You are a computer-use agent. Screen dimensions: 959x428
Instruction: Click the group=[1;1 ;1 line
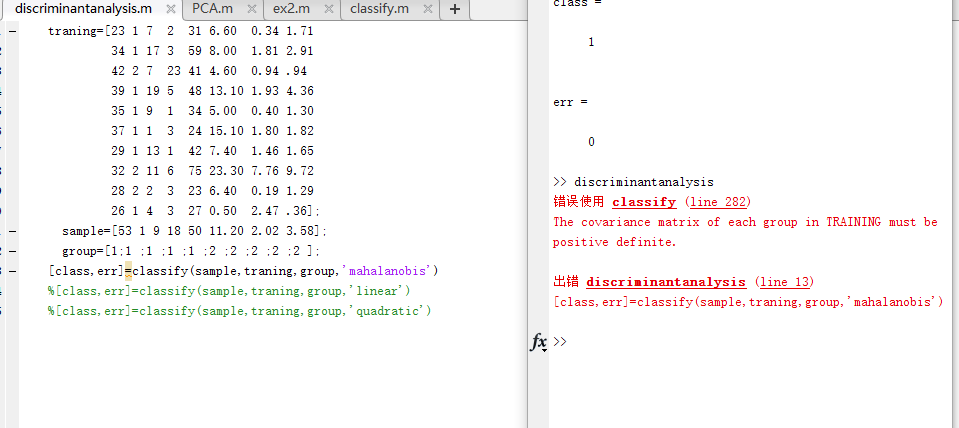click(x=191, y=251)
